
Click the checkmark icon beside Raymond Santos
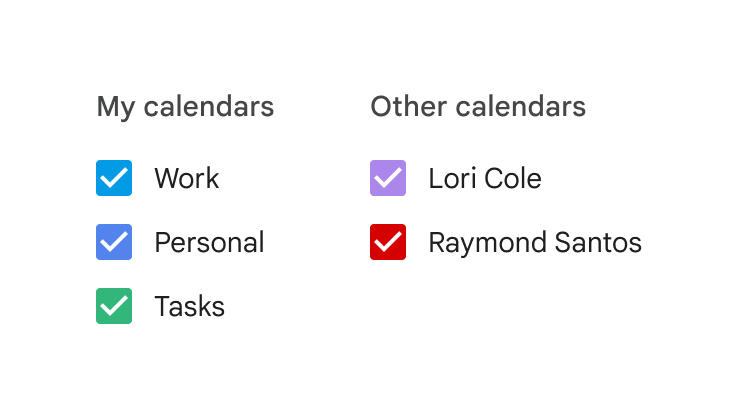[388, 243]
